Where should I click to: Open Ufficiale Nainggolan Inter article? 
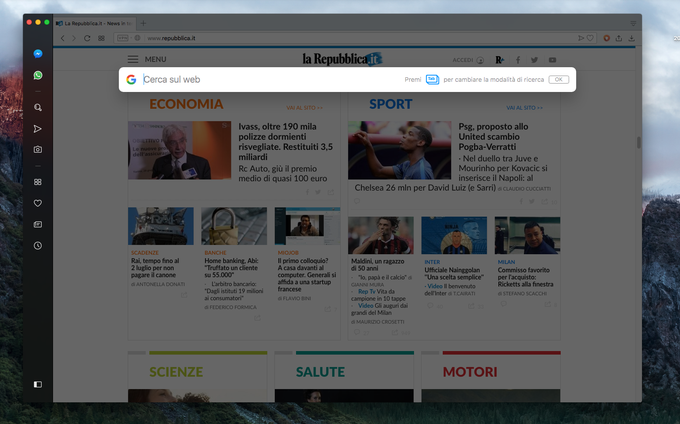(x=454, y=274)
